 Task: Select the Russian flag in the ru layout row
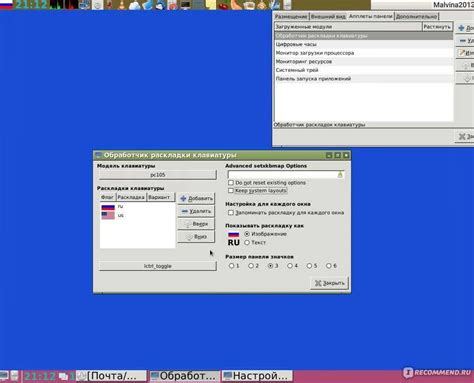(x=108, y=207)
